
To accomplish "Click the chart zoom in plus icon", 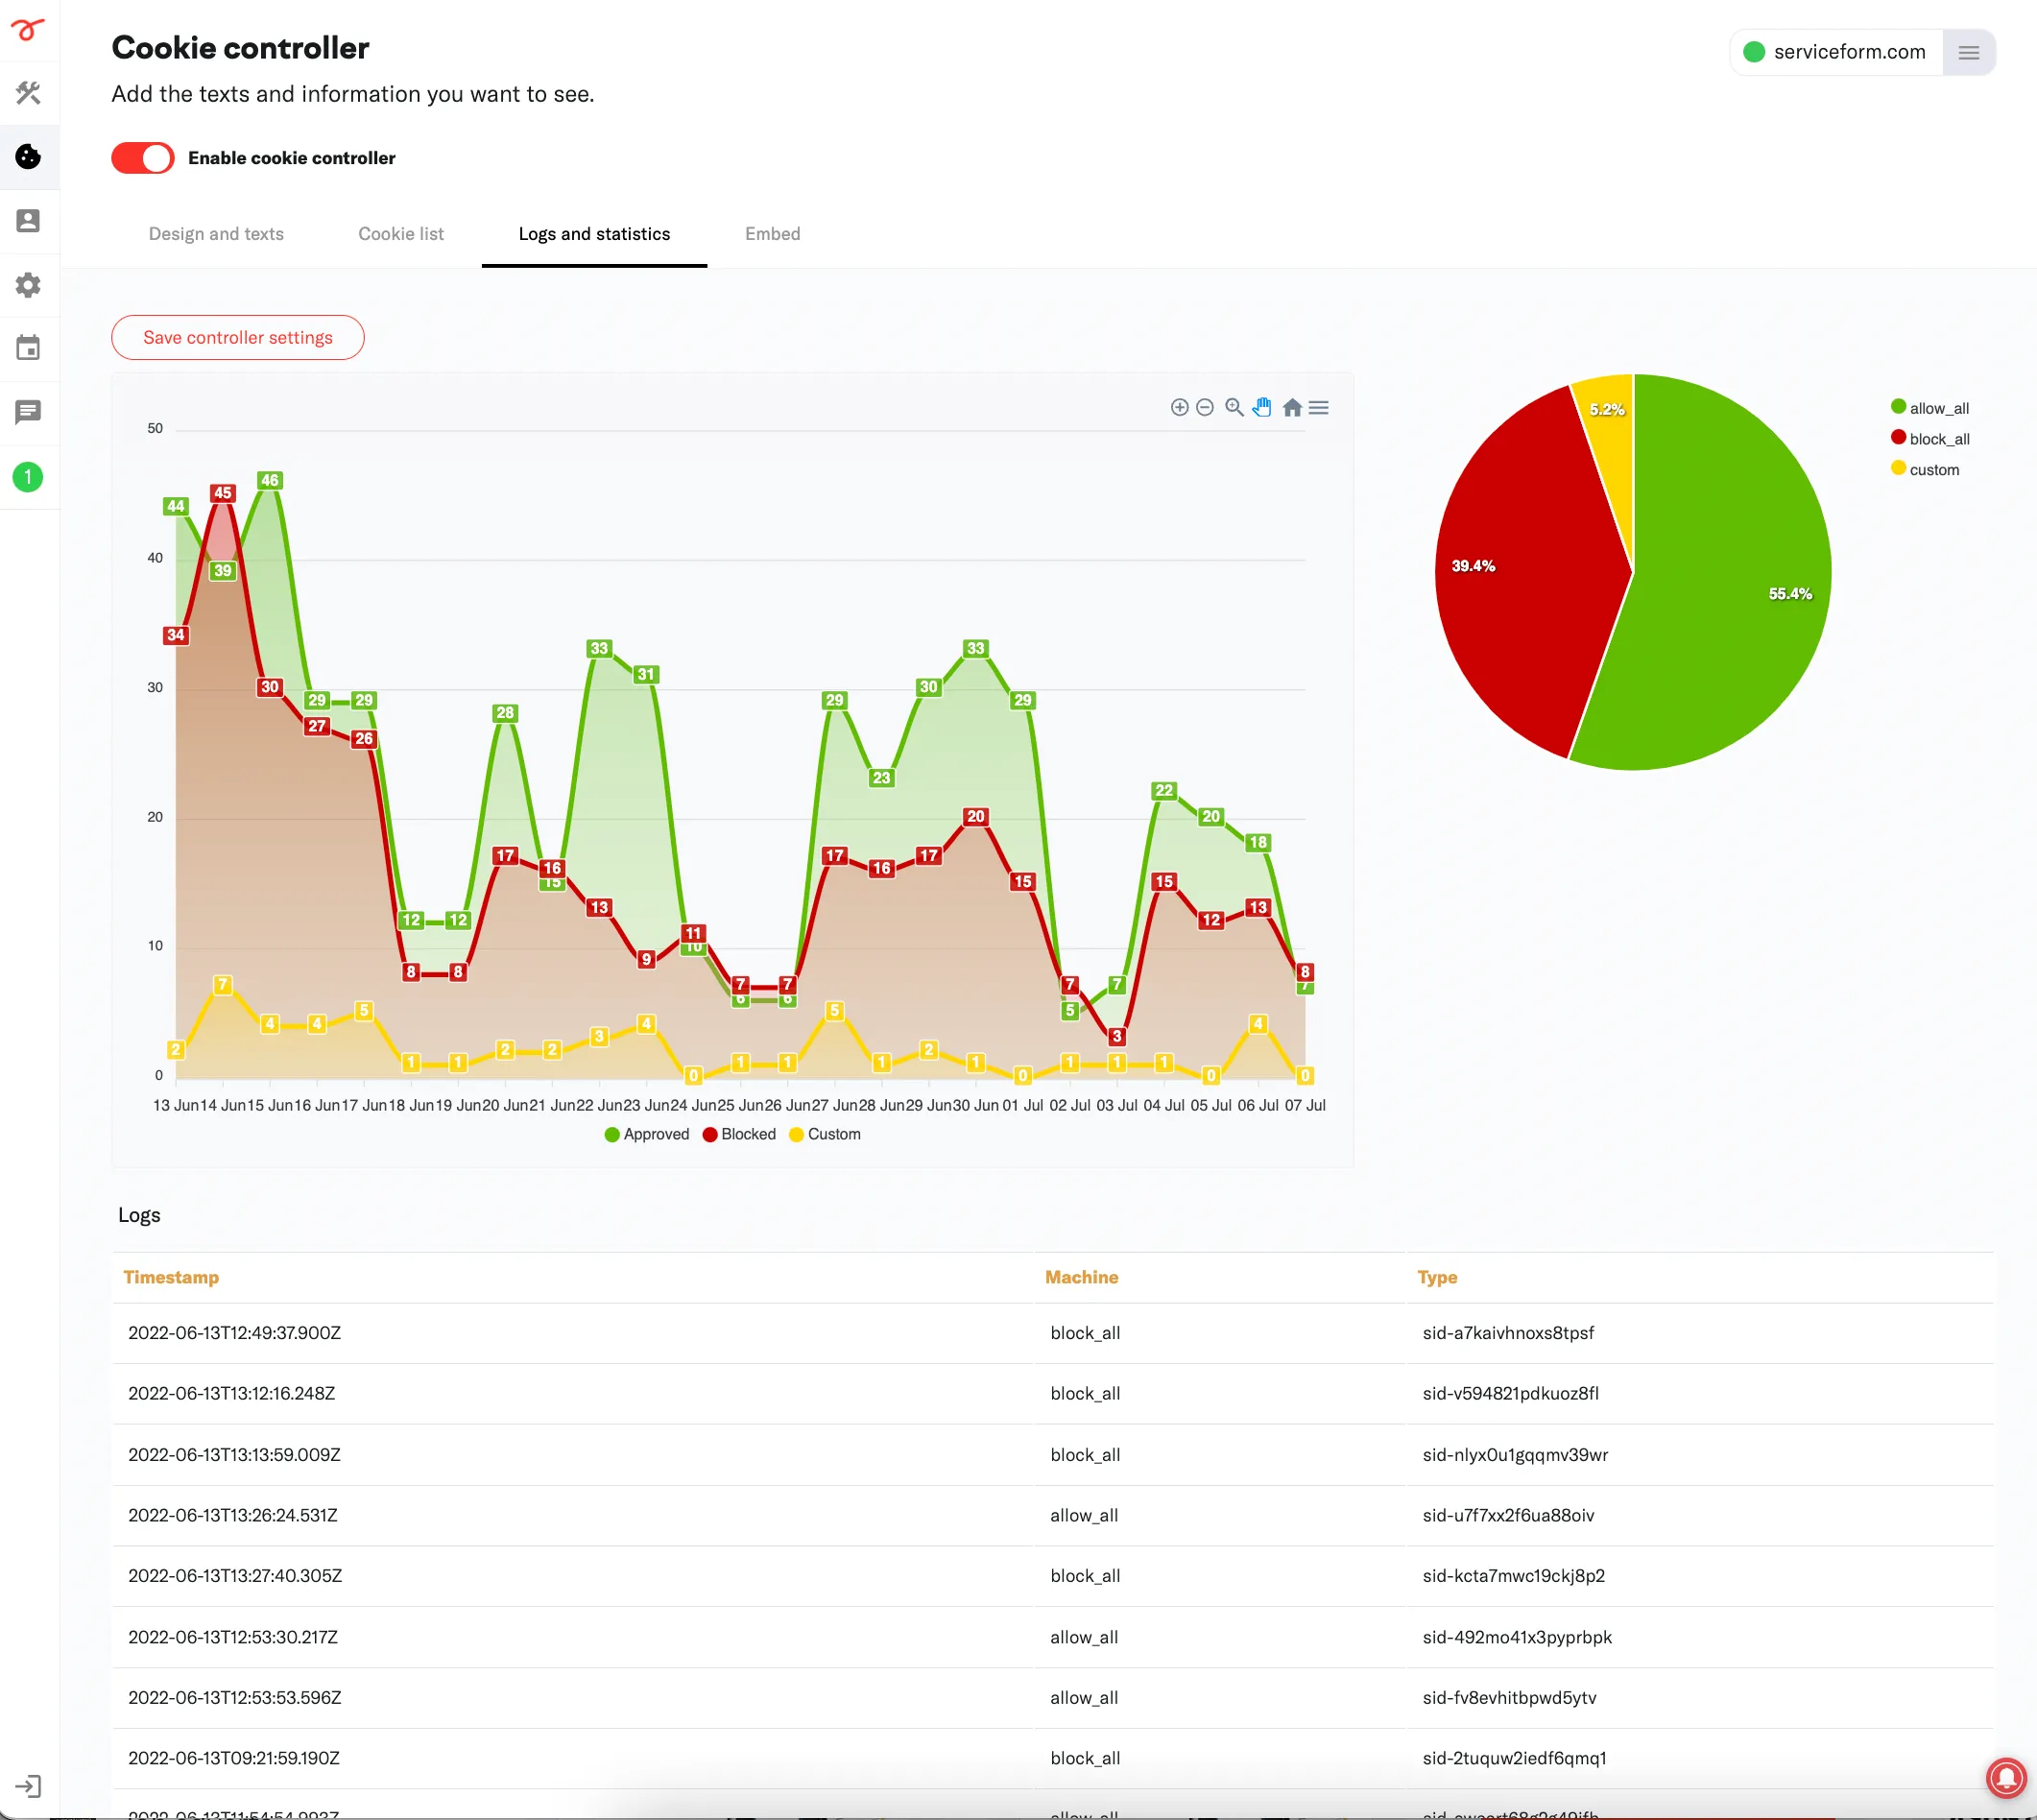I will point(1180,407).
